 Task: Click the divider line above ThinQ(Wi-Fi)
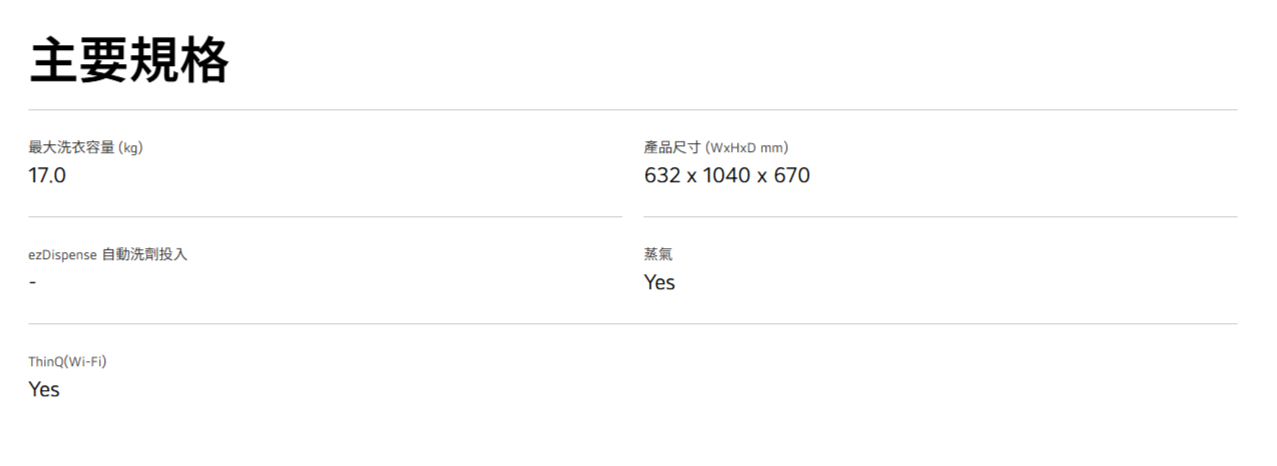coord(632,323)
